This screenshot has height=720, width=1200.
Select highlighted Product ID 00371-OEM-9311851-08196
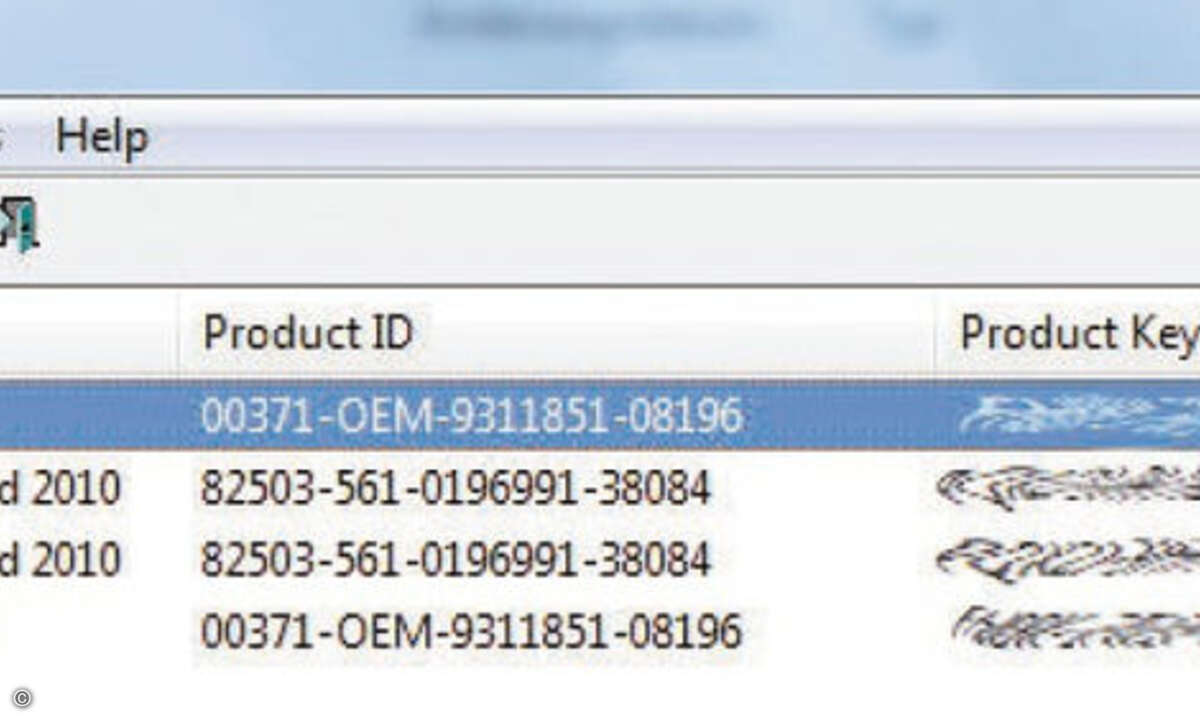pos(472,415)
